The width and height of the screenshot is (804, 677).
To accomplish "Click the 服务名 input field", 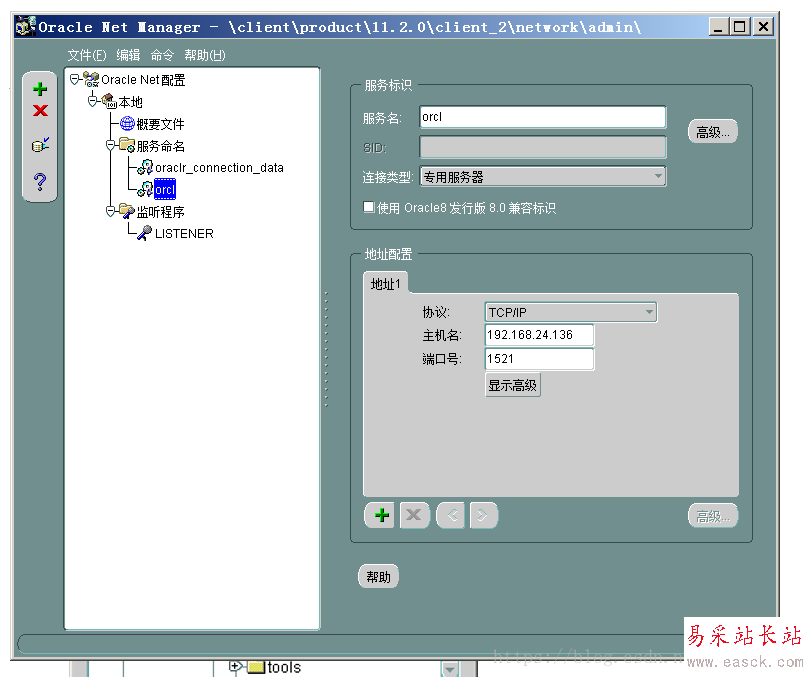I will click(x=542, y=117).
